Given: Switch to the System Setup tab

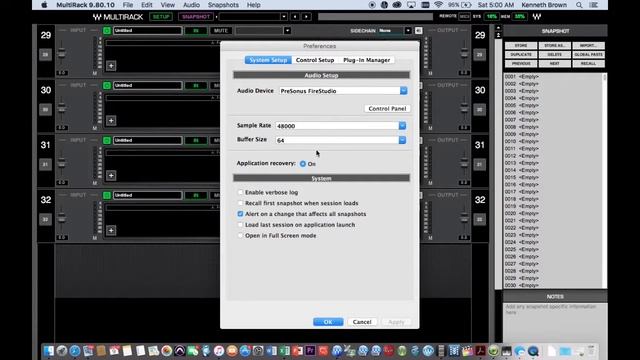Looking at the screenshot, I should click(x=268, y=60).
